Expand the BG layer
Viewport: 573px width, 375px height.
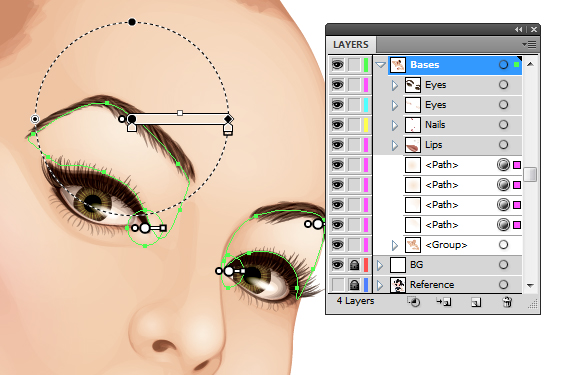(380, 265)
